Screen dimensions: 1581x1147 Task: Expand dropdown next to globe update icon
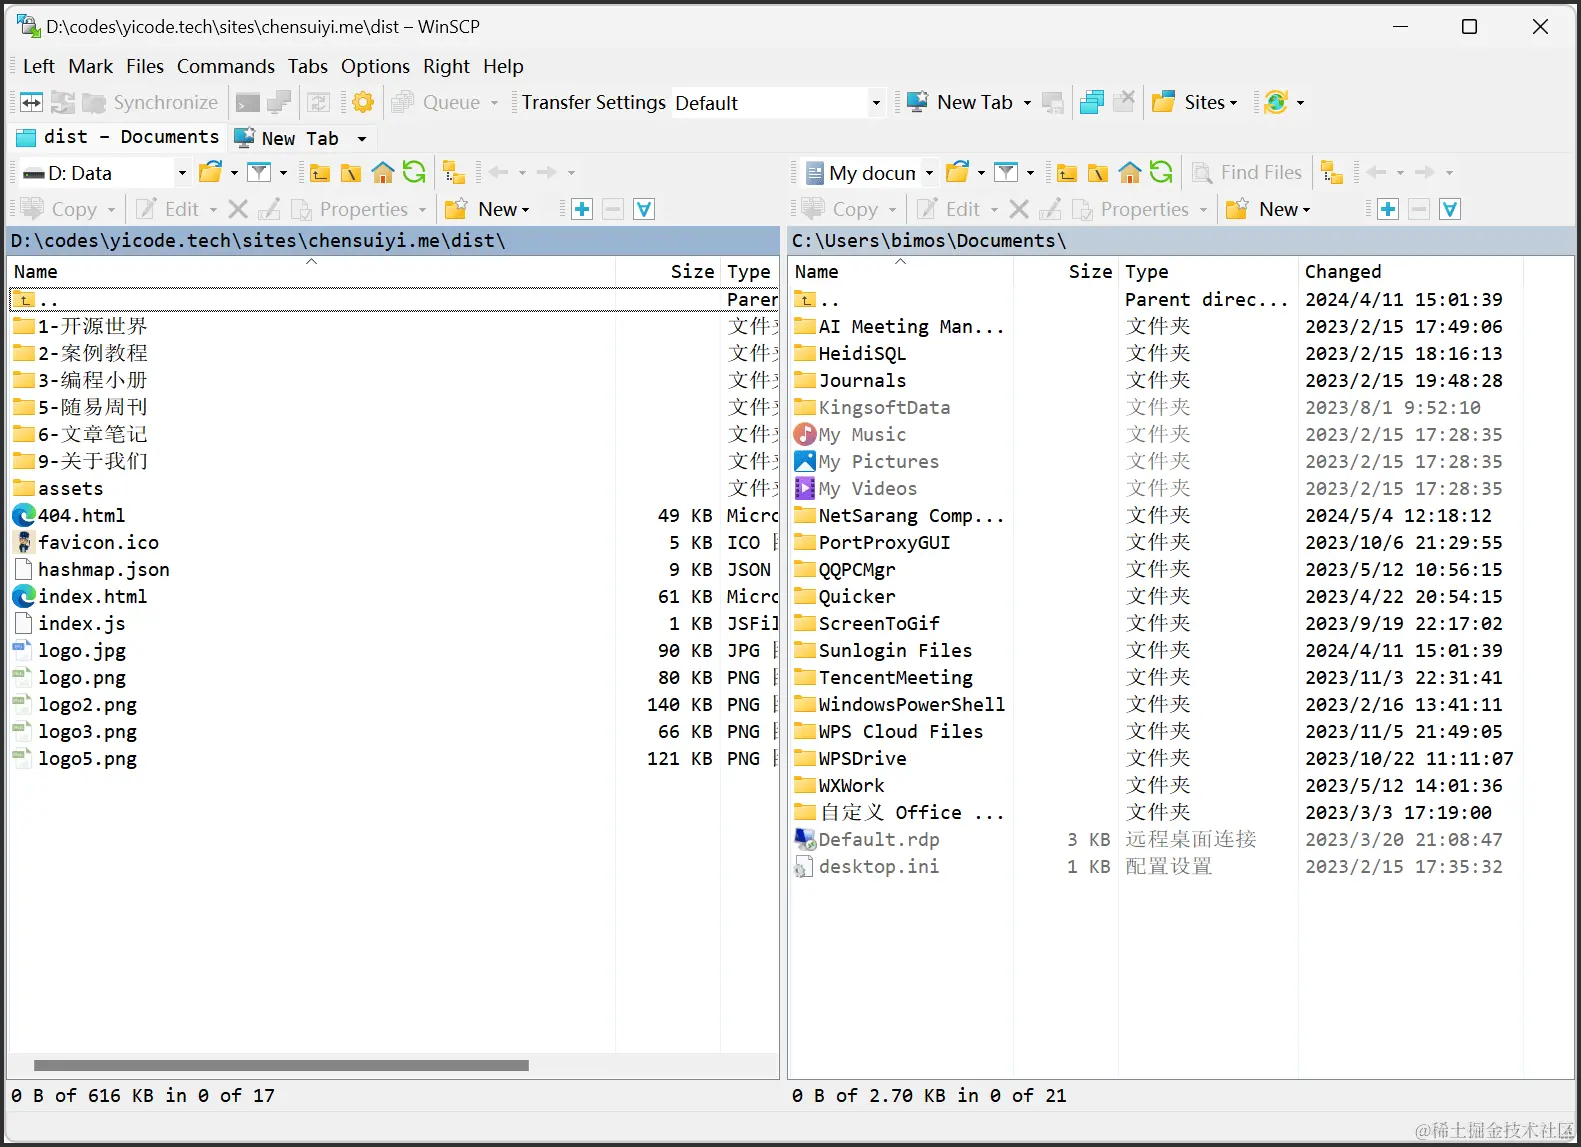(x=1300, y=103)
